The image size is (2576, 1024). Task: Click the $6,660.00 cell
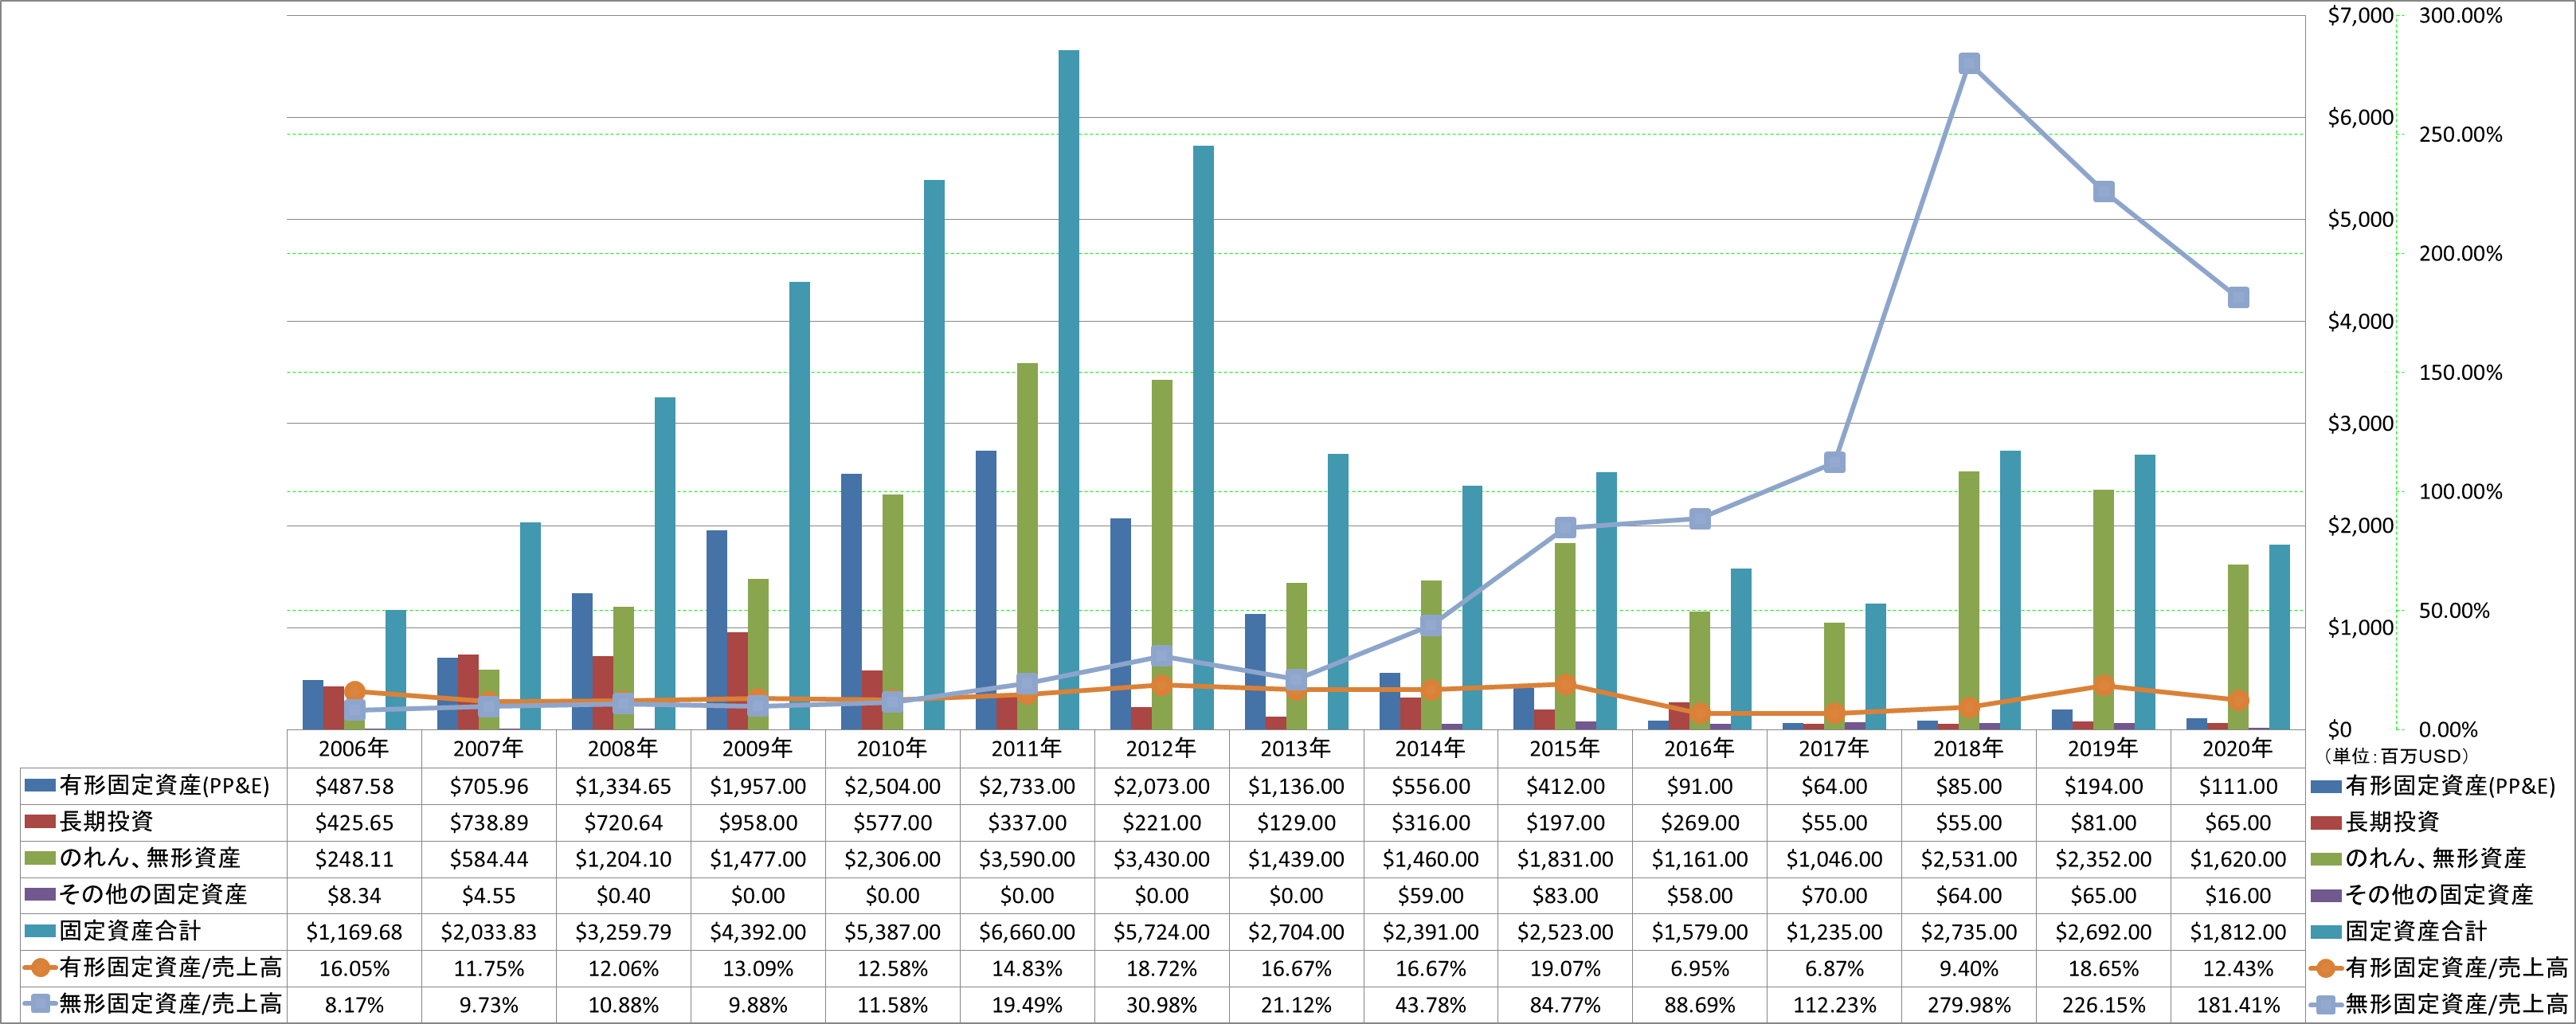point(1027,932)
